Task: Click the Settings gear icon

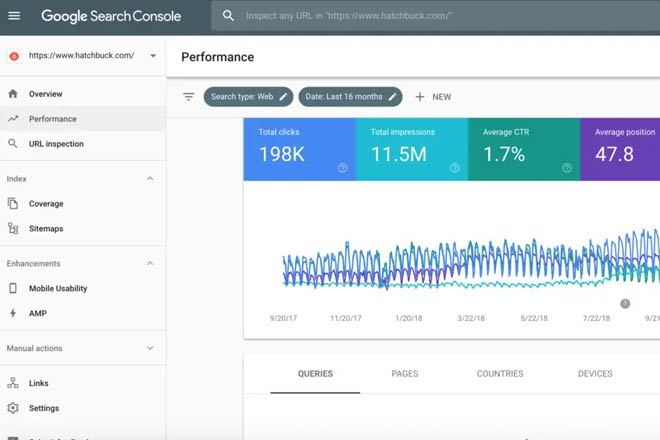Action: pos(13,408)
